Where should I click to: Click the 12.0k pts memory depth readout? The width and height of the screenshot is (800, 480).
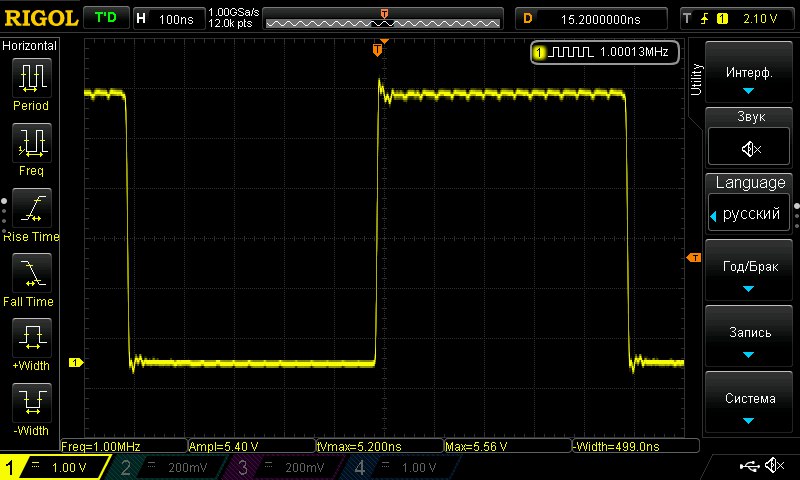pos(230,23)
